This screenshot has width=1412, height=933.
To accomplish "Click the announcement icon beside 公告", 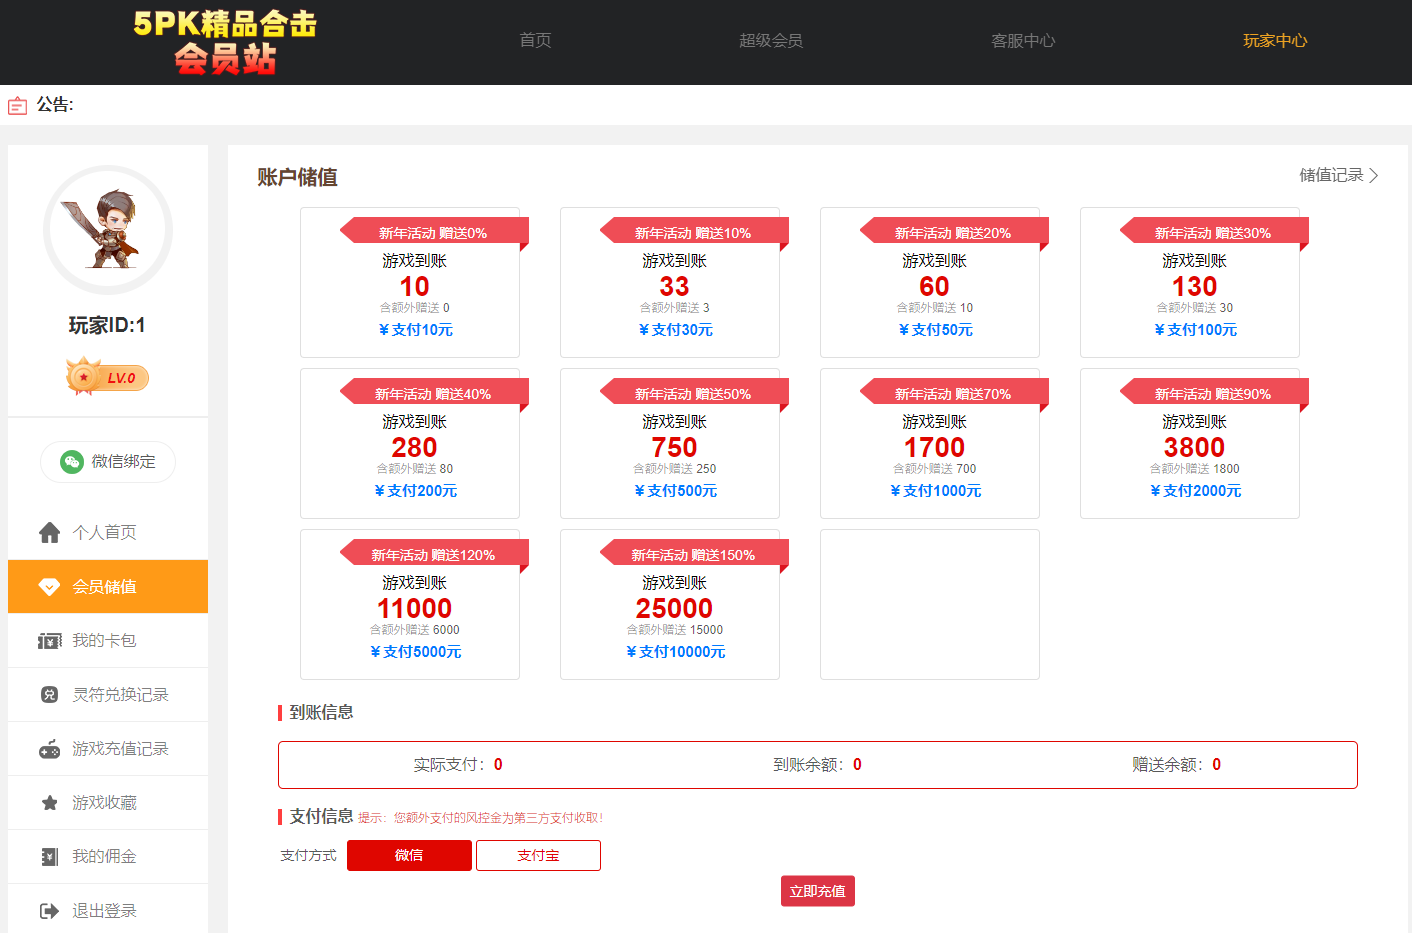I will [x=17, y=106].
